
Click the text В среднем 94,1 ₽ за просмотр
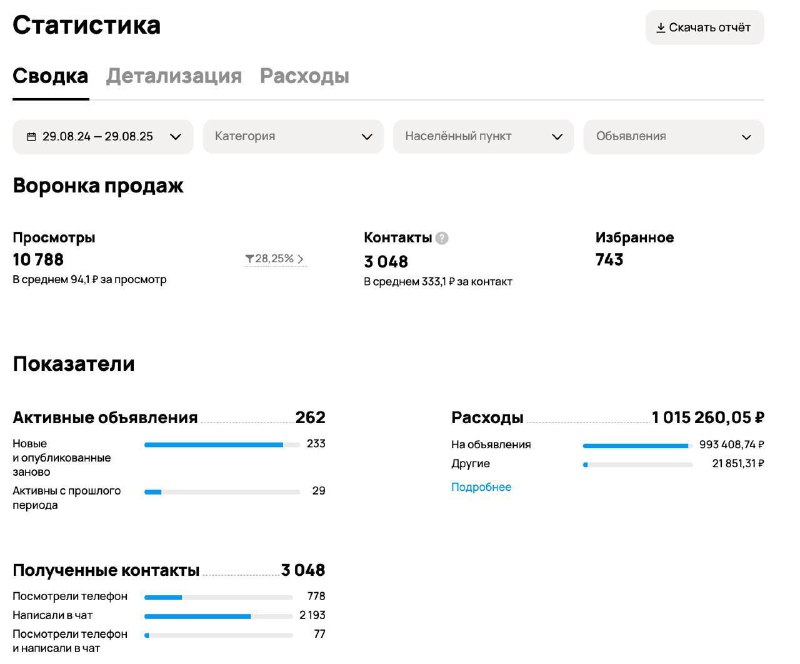click(x=90, y=280)
